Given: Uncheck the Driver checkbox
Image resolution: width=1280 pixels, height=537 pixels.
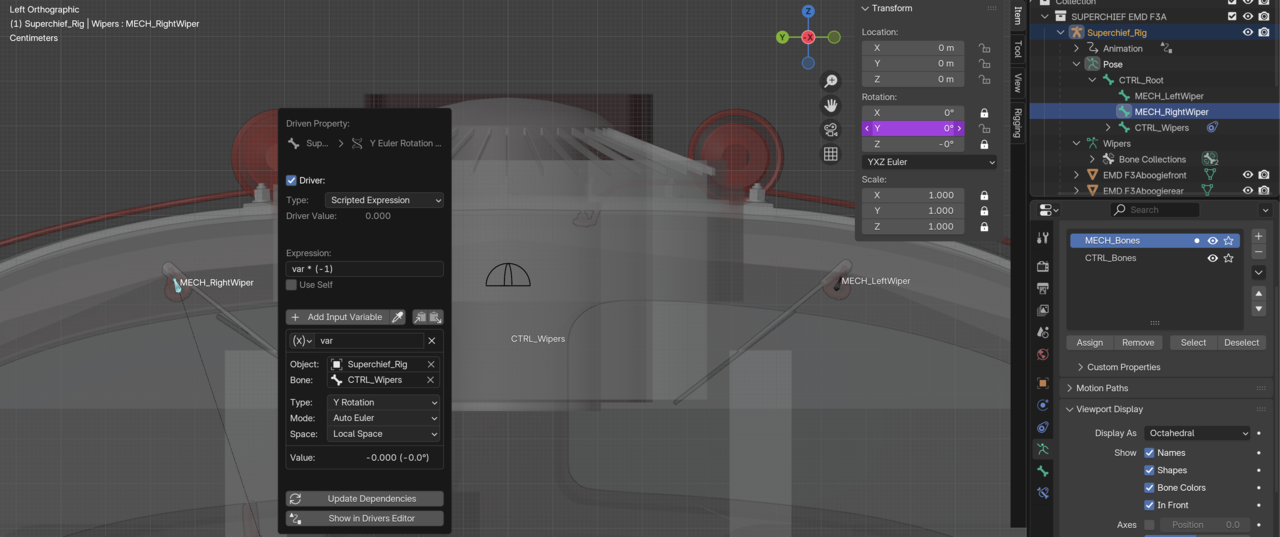Looking at the screenshot, I should tap(291, 181).
